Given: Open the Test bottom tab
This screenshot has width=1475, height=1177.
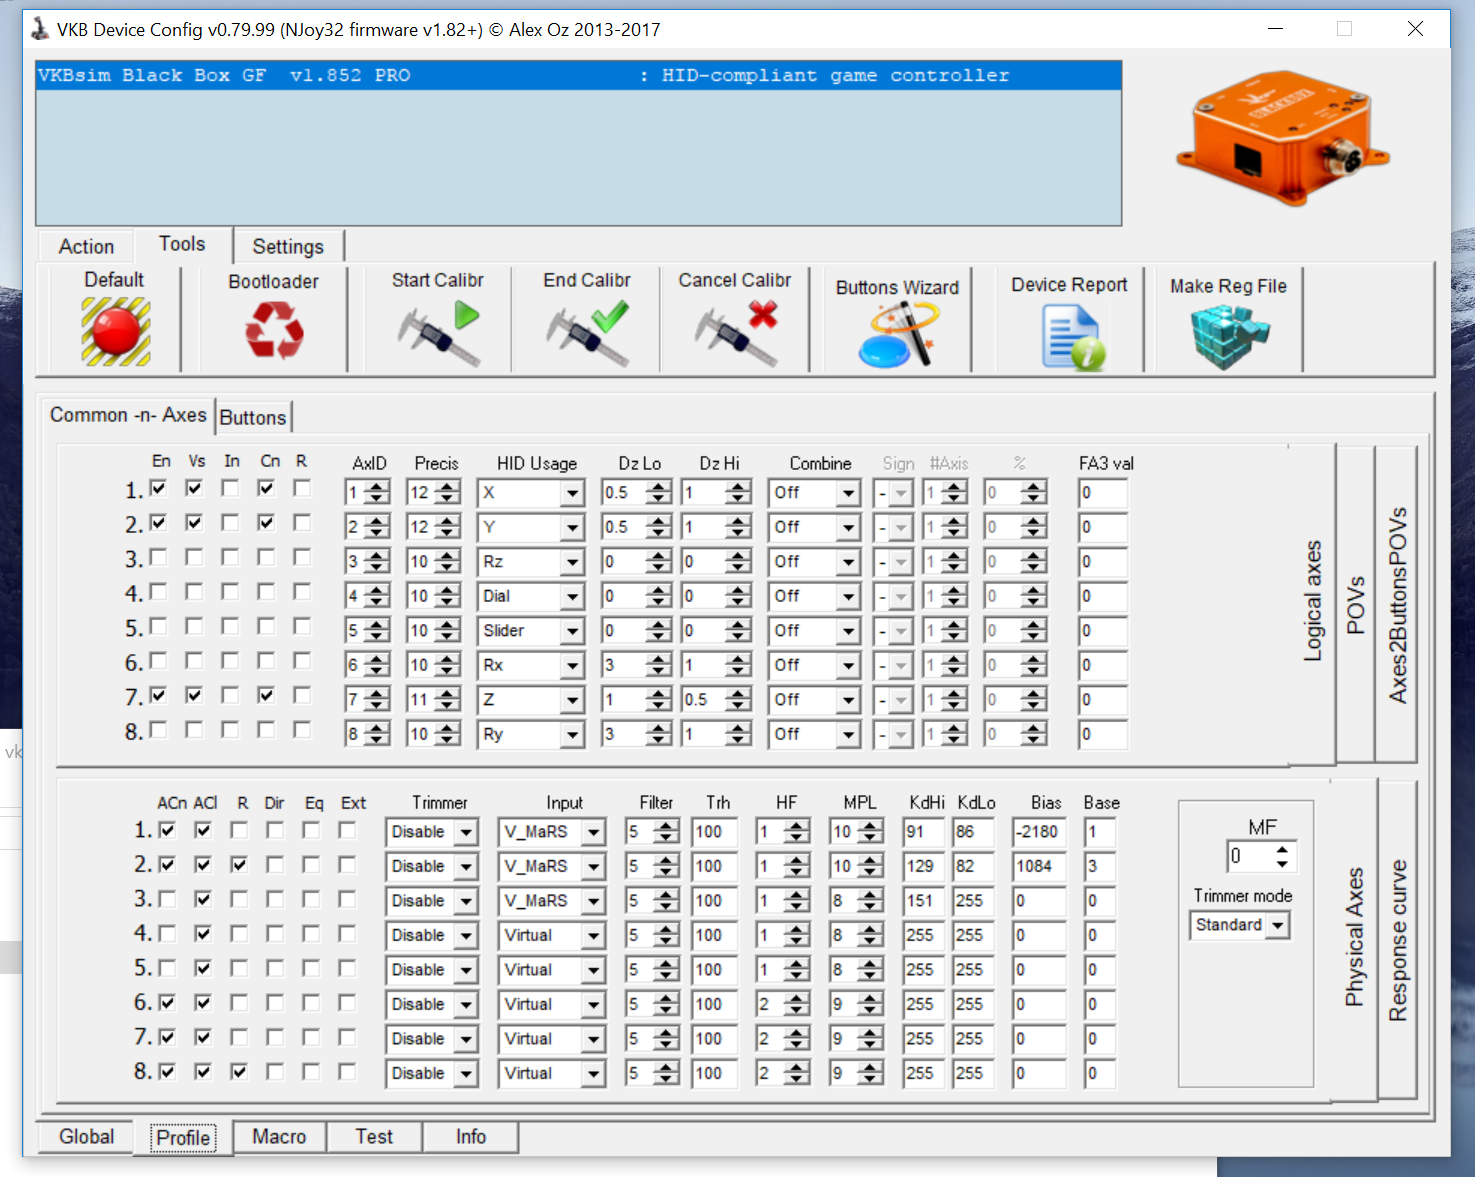Looking at the screenshot, I should point(374,1137).
